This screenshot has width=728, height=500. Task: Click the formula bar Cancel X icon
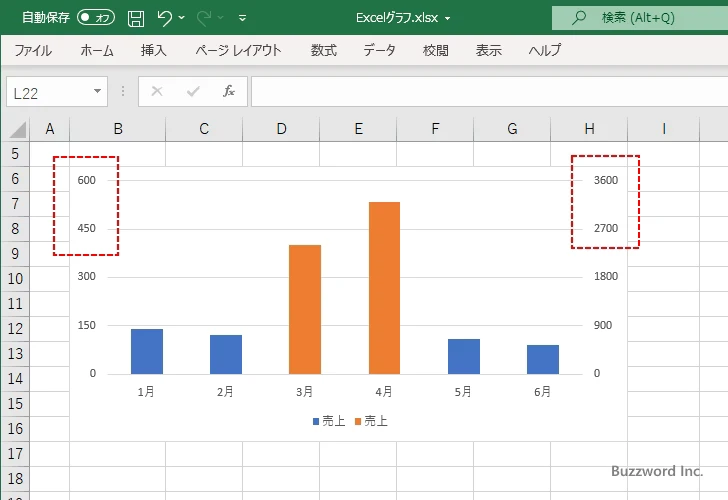point(157,91)
